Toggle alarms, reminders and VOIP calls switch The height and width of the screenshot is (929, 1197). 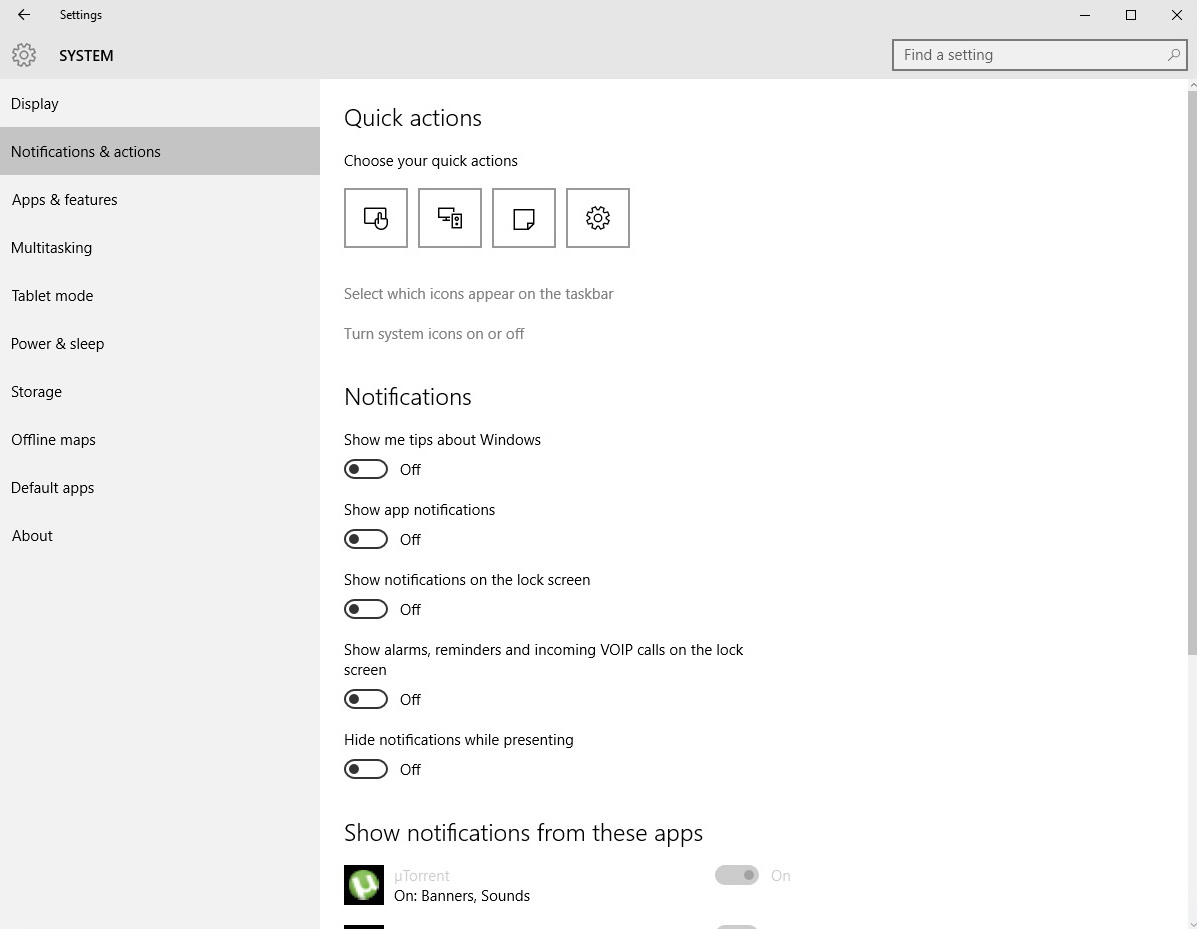click(x=366, y=699)
